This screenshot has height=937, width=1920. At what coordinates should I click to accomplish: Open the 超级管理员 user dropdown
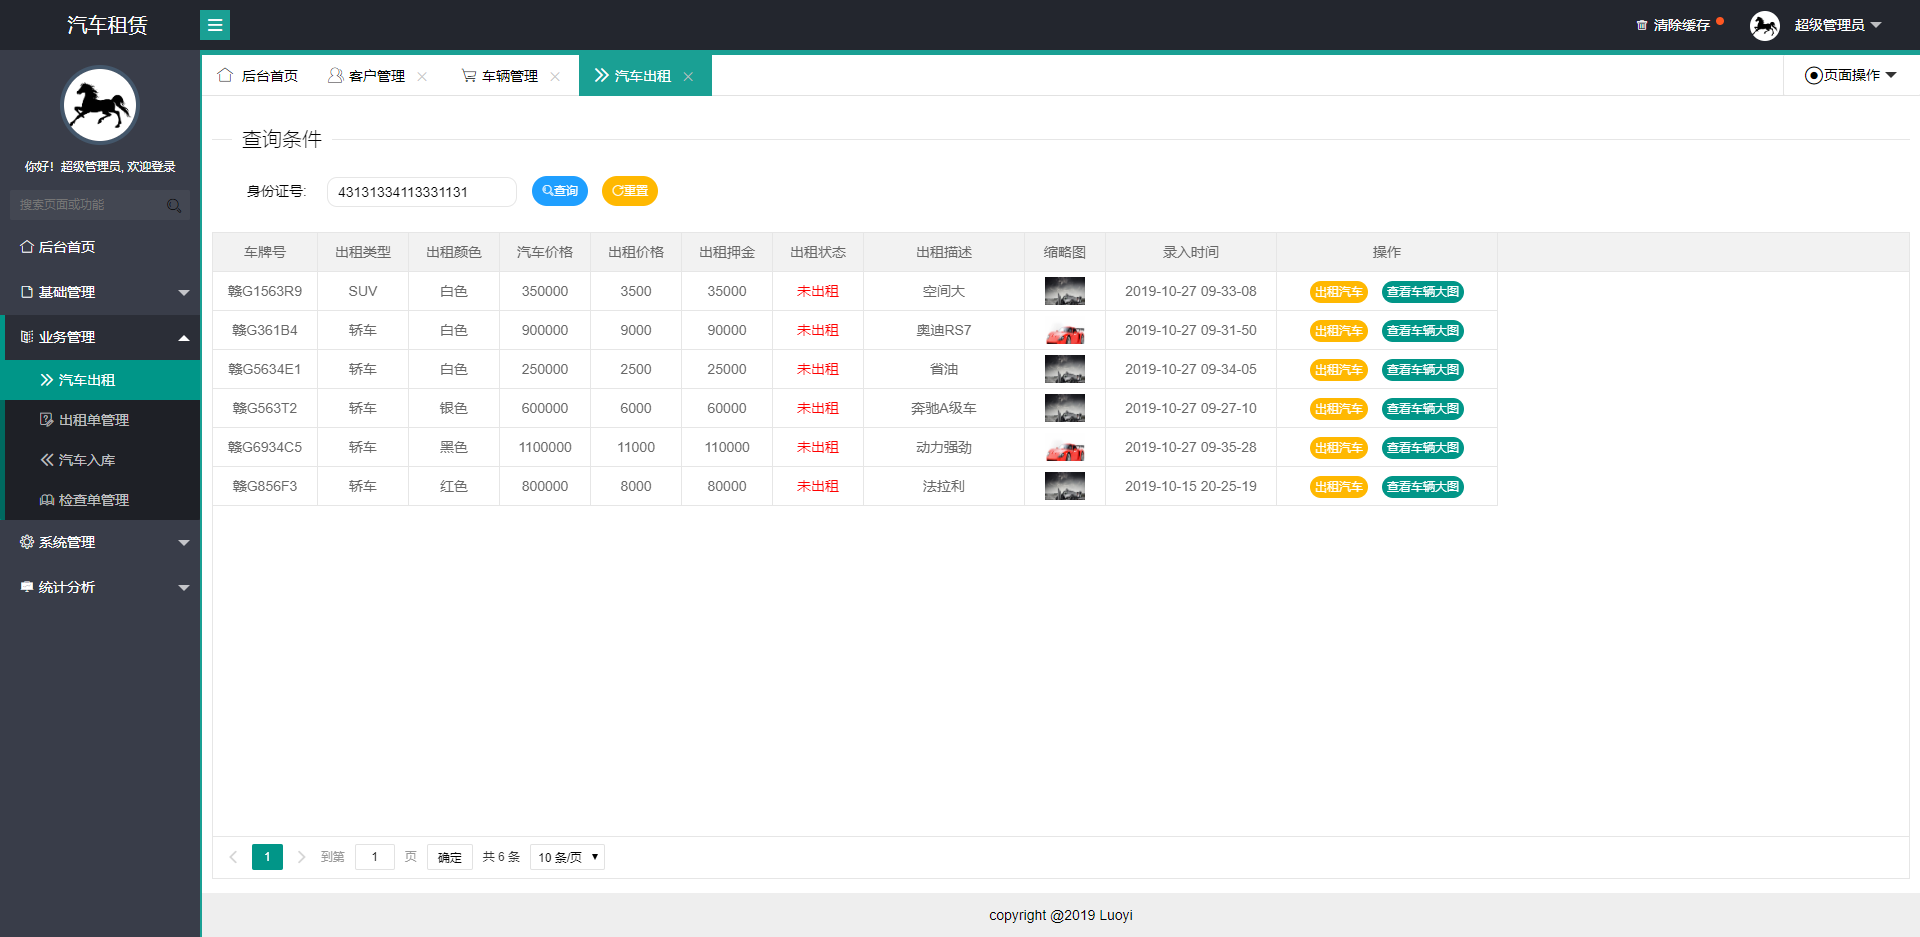1838,25
